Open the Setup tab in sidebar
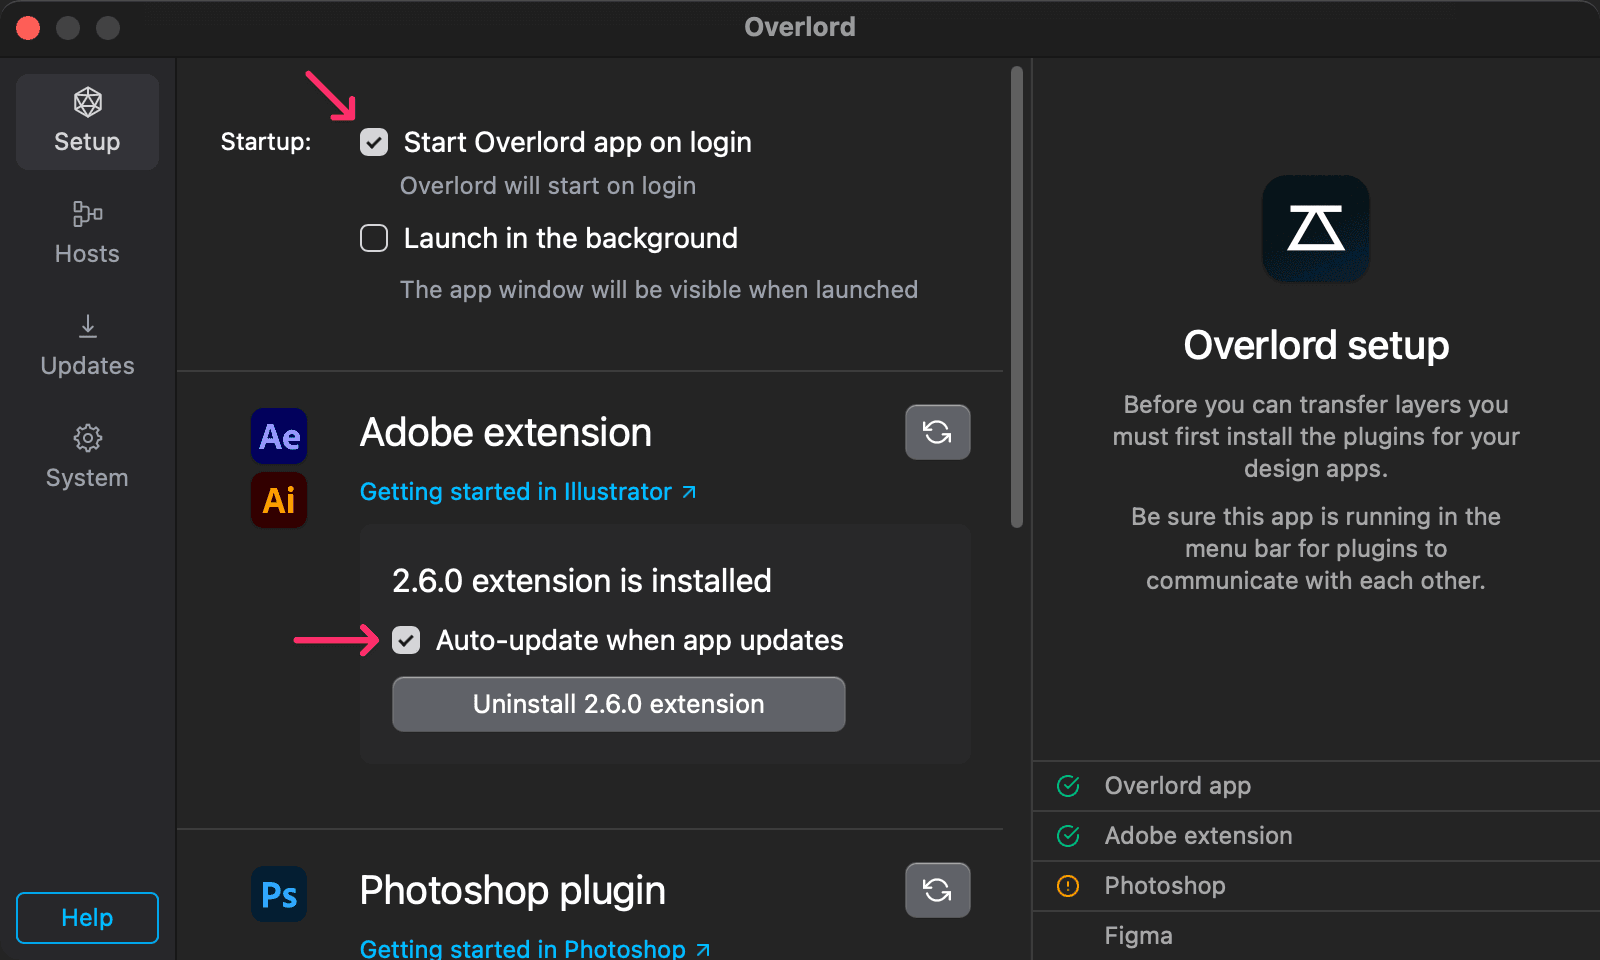Screen dimensions: 1600x960 click(x=87, y=122)
